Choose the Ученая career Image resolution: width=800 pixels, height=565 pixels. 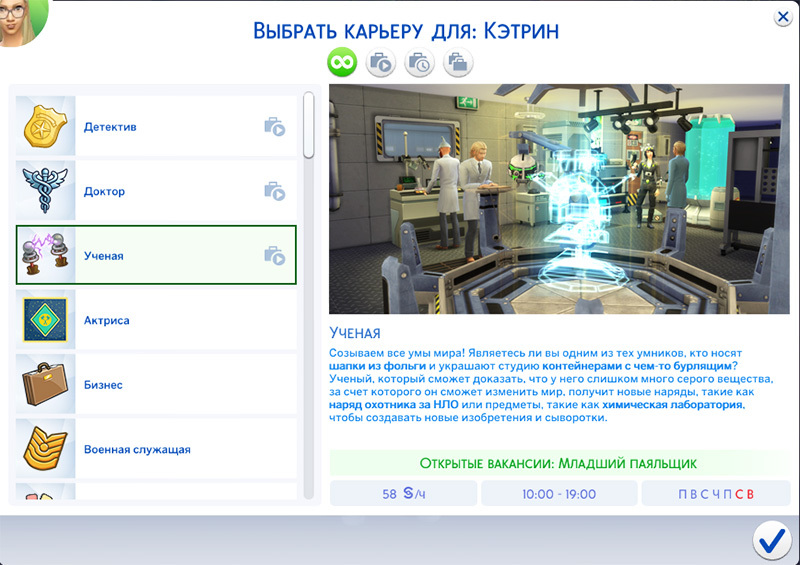pyautogui.click(x=156, y=255)
